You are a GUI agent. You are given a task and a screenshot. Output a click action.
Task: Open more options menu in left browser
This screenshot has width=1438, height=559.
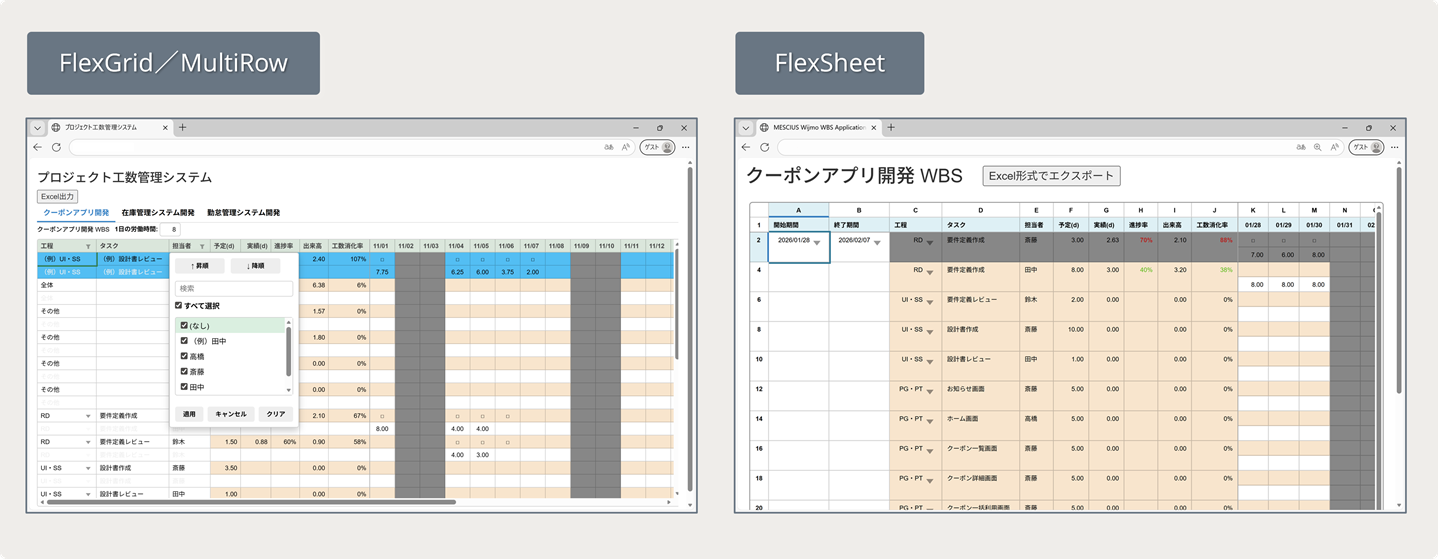point(685,147)
